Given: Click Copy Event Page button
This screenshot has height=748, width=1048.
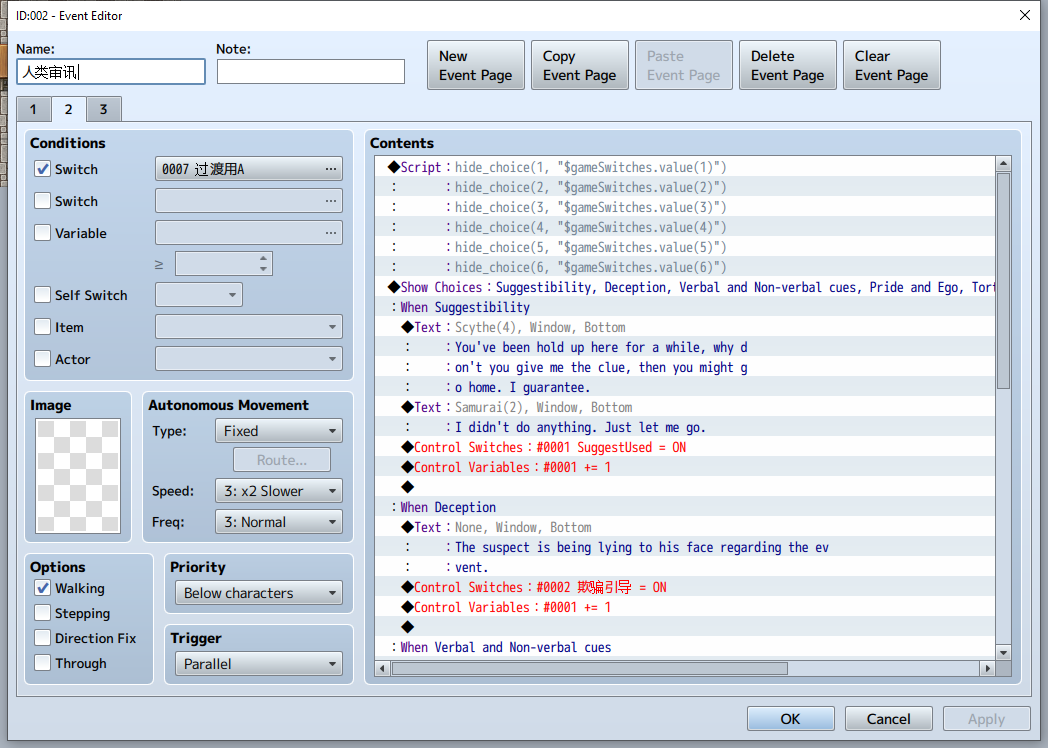Looking at the screenshot, I should tap(579, 66).
